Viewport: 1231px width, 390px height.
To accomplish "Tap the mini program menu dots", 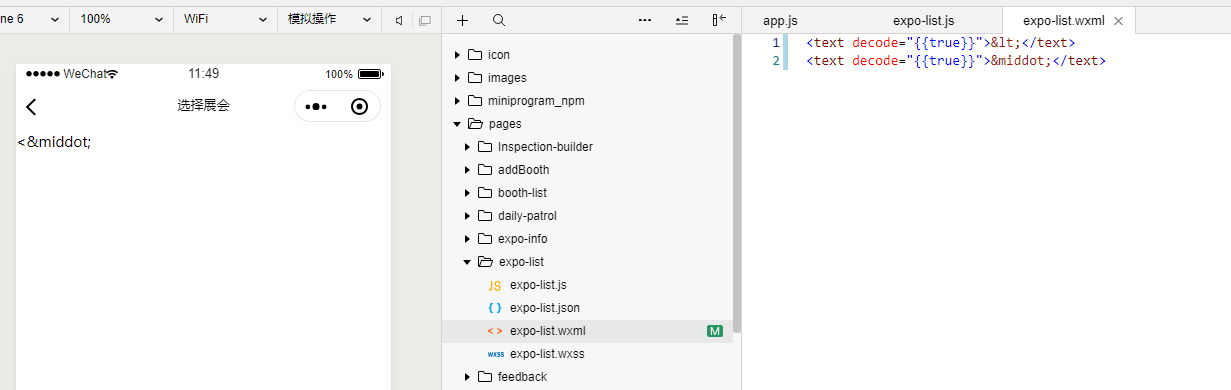I will pos(316,107).
